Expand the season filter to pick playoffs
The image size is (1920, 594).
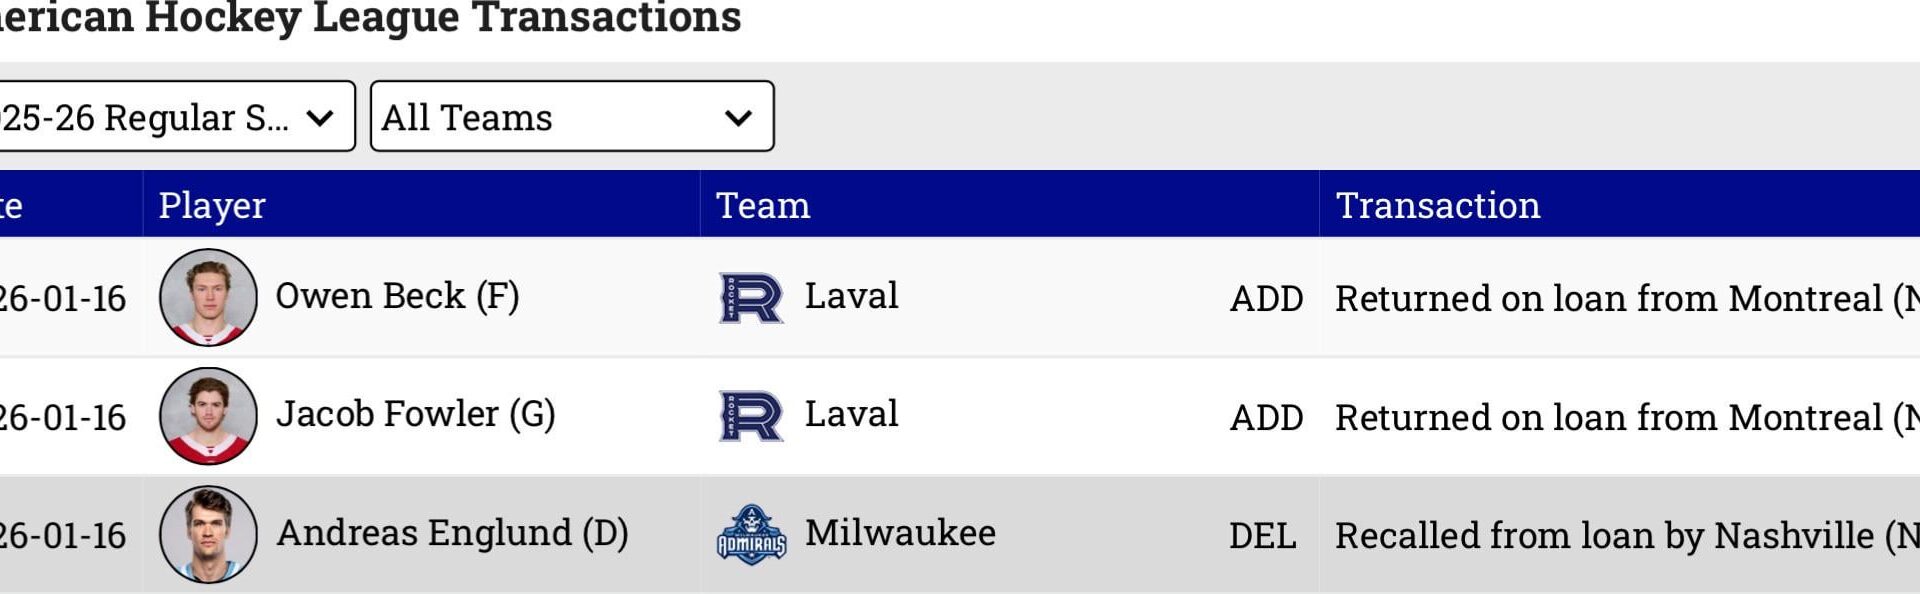[x=175, y=117]
